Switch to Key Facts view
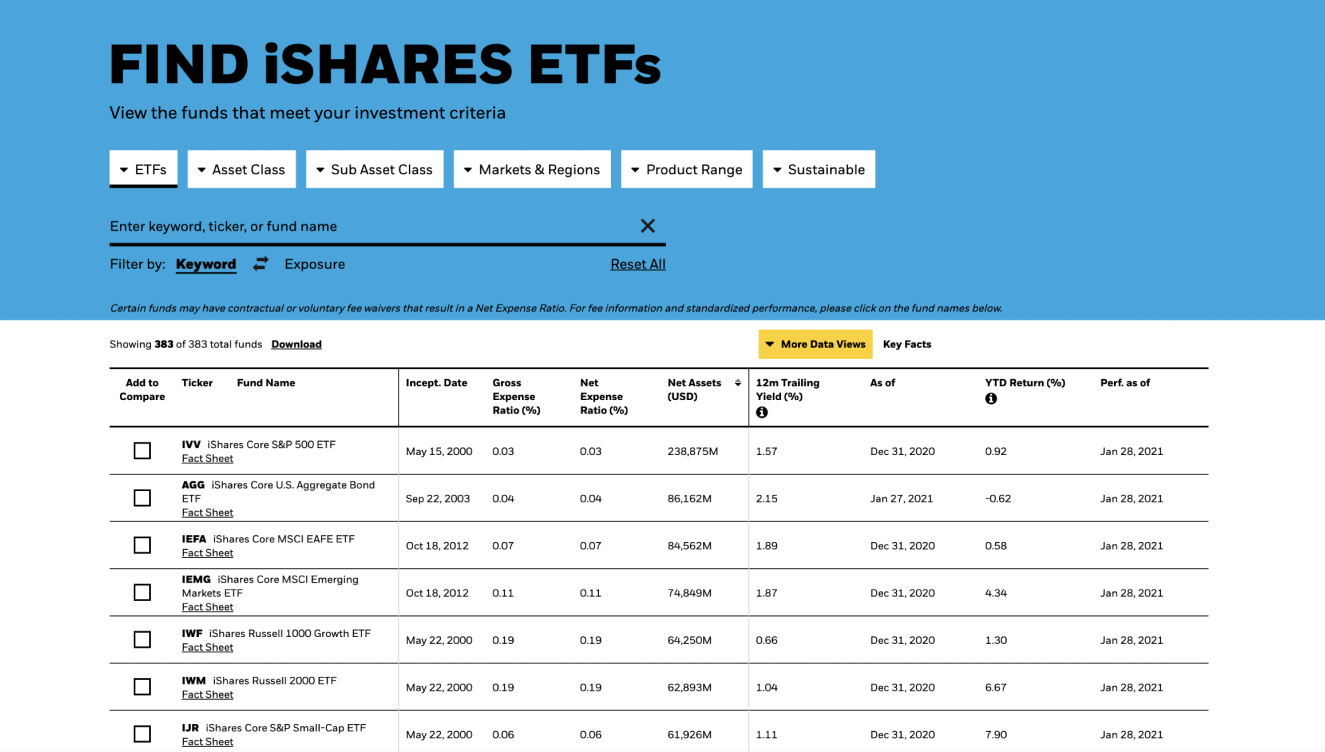1325x752 pixels. tap(907, 344)
